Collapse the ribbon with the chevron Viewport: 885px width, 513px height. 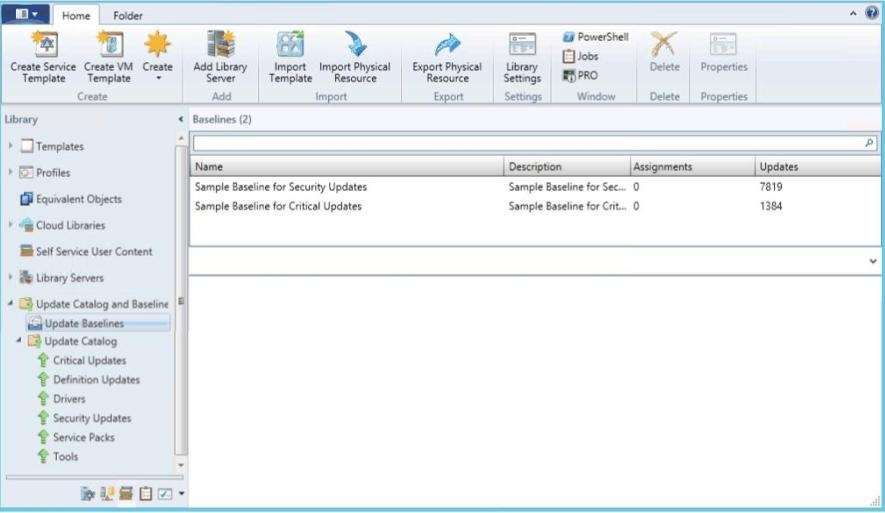[853, 14]
